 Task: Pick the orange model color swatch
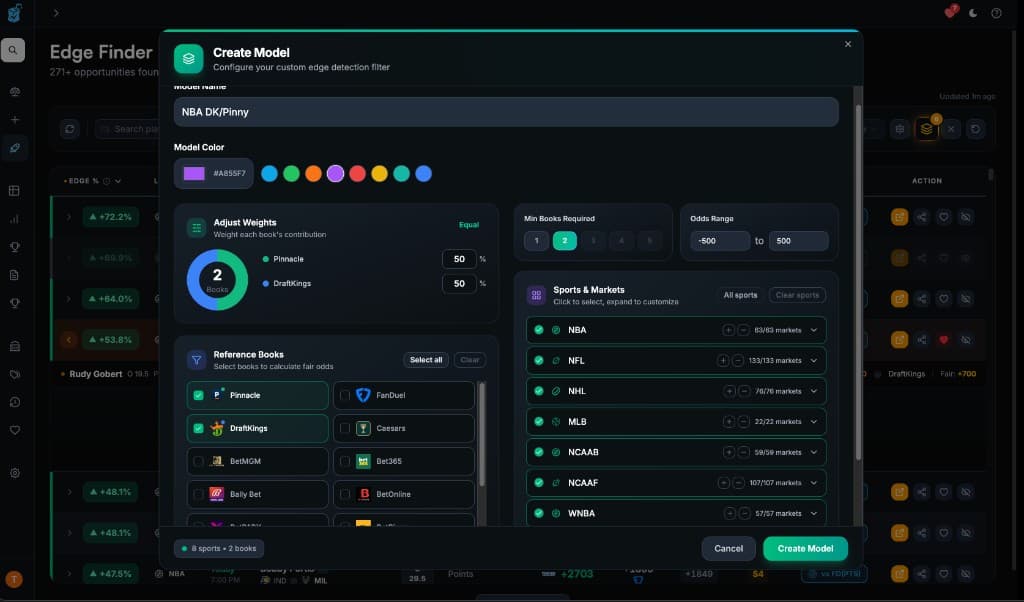tap(313, 173)
